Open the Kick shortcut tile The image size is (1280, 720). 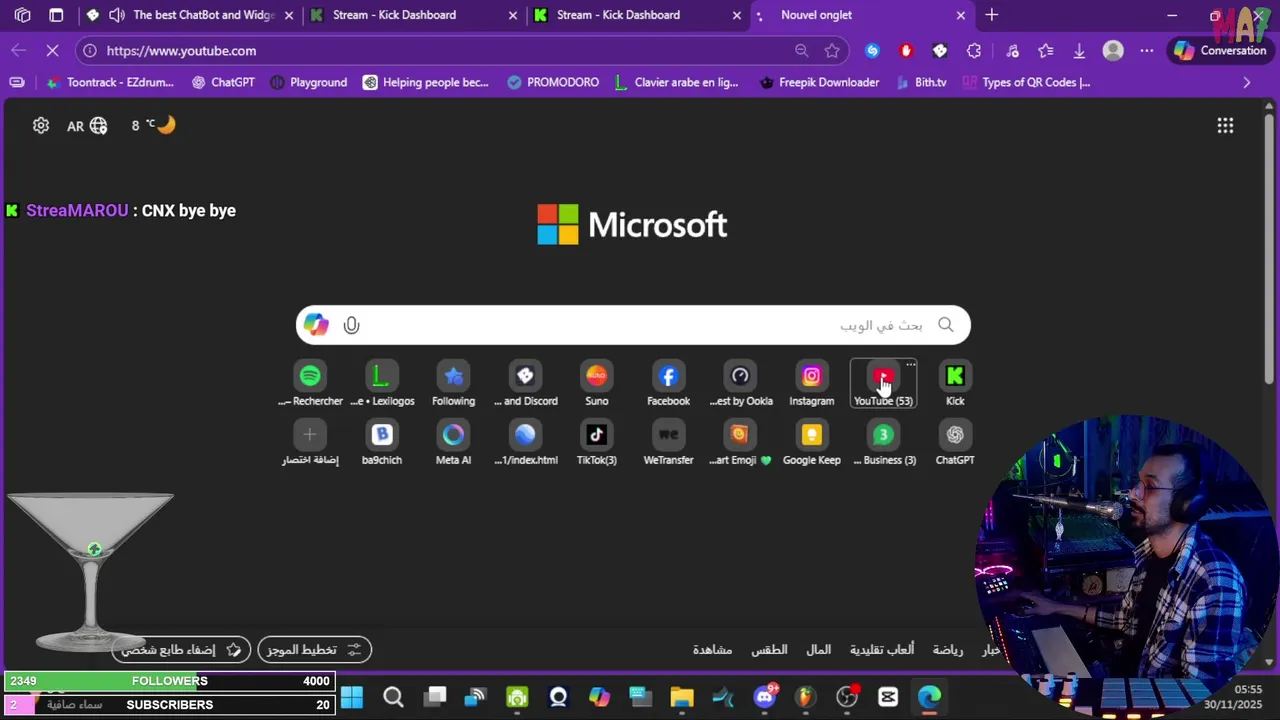pyautogui.click(x=955, y=385)
